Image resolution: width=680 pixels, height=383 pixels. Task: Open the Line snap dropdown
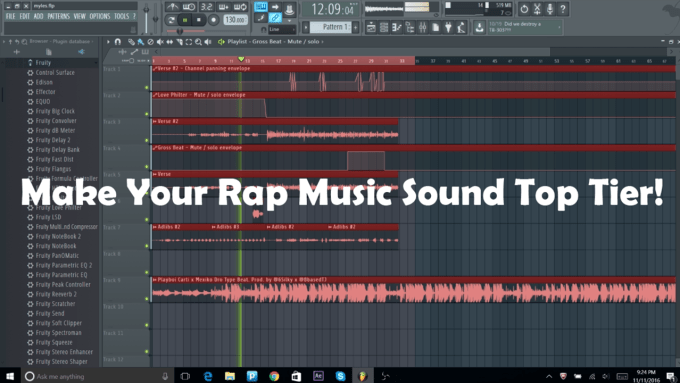point(281,29)
